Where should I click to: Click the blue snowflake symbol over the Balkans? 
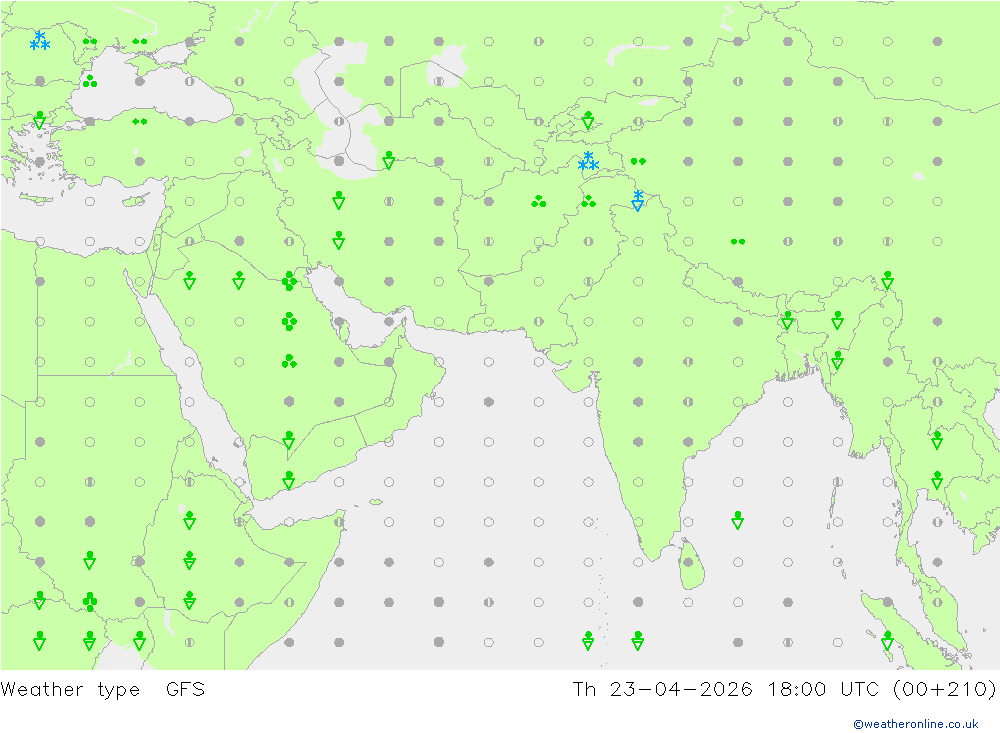coord(40,41)
